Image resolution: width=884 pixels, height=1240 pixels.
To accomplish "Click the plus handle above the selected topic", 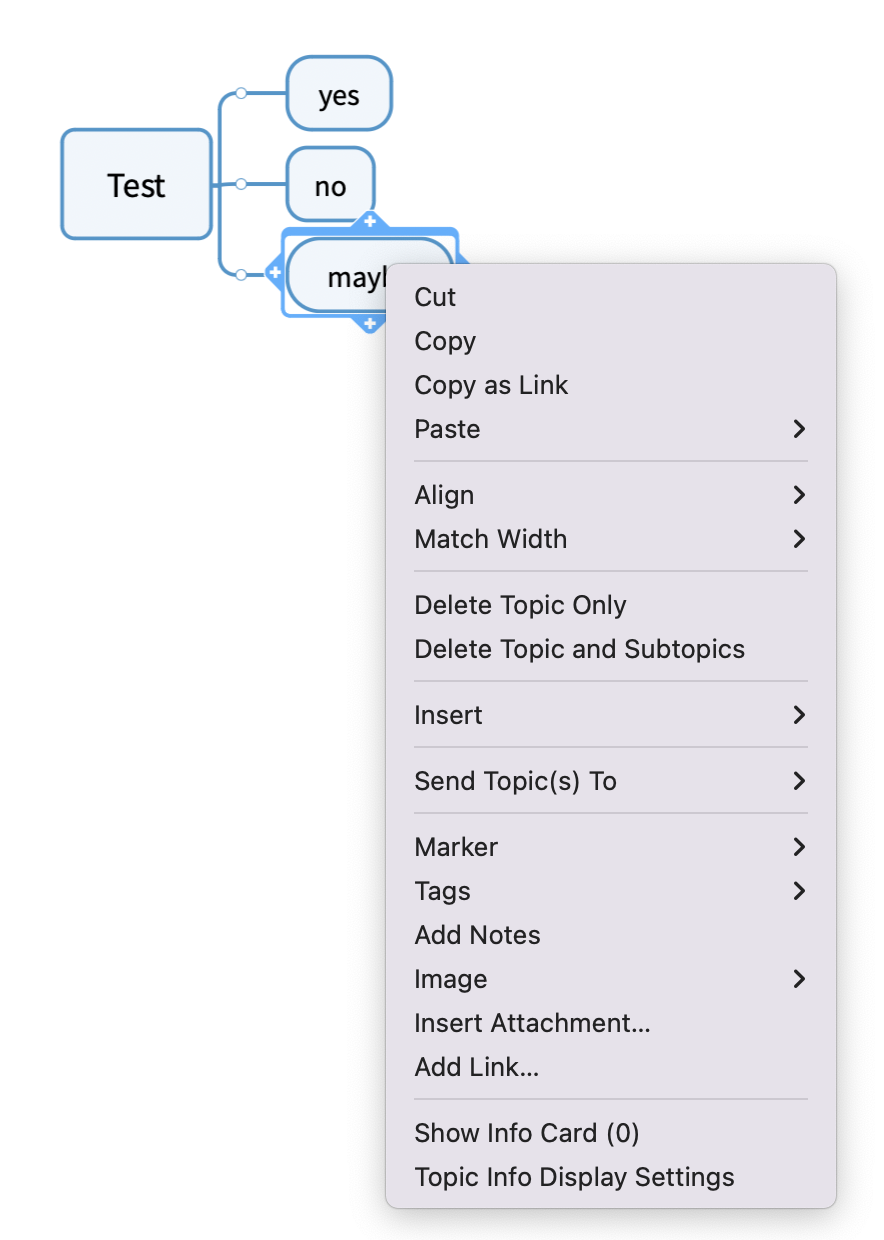I will pos(370,221).
